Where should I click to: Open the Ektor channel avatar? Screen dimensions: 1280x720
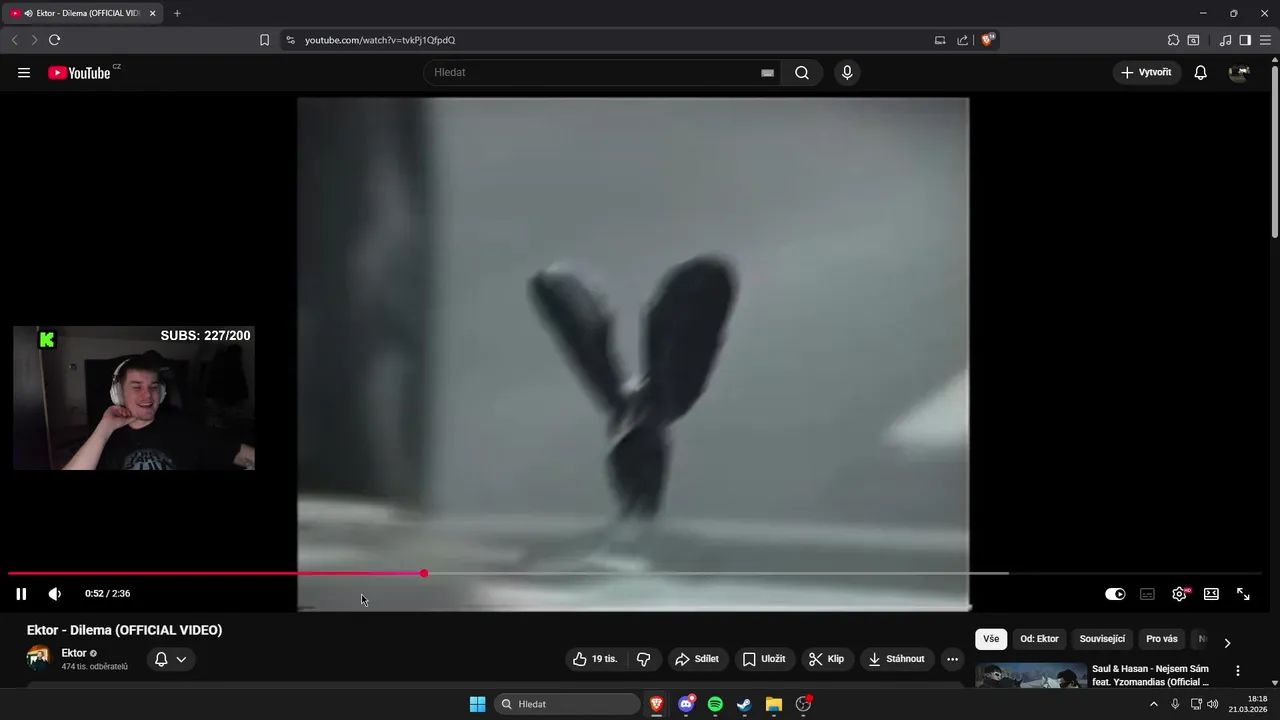tap(38, 658)
